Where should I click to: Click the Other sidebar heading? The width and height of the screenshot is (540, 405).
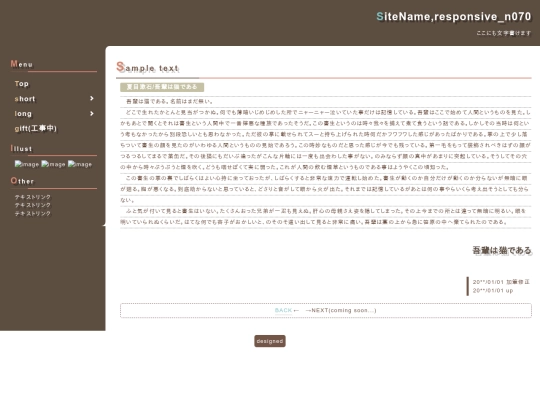pos(22,181)
